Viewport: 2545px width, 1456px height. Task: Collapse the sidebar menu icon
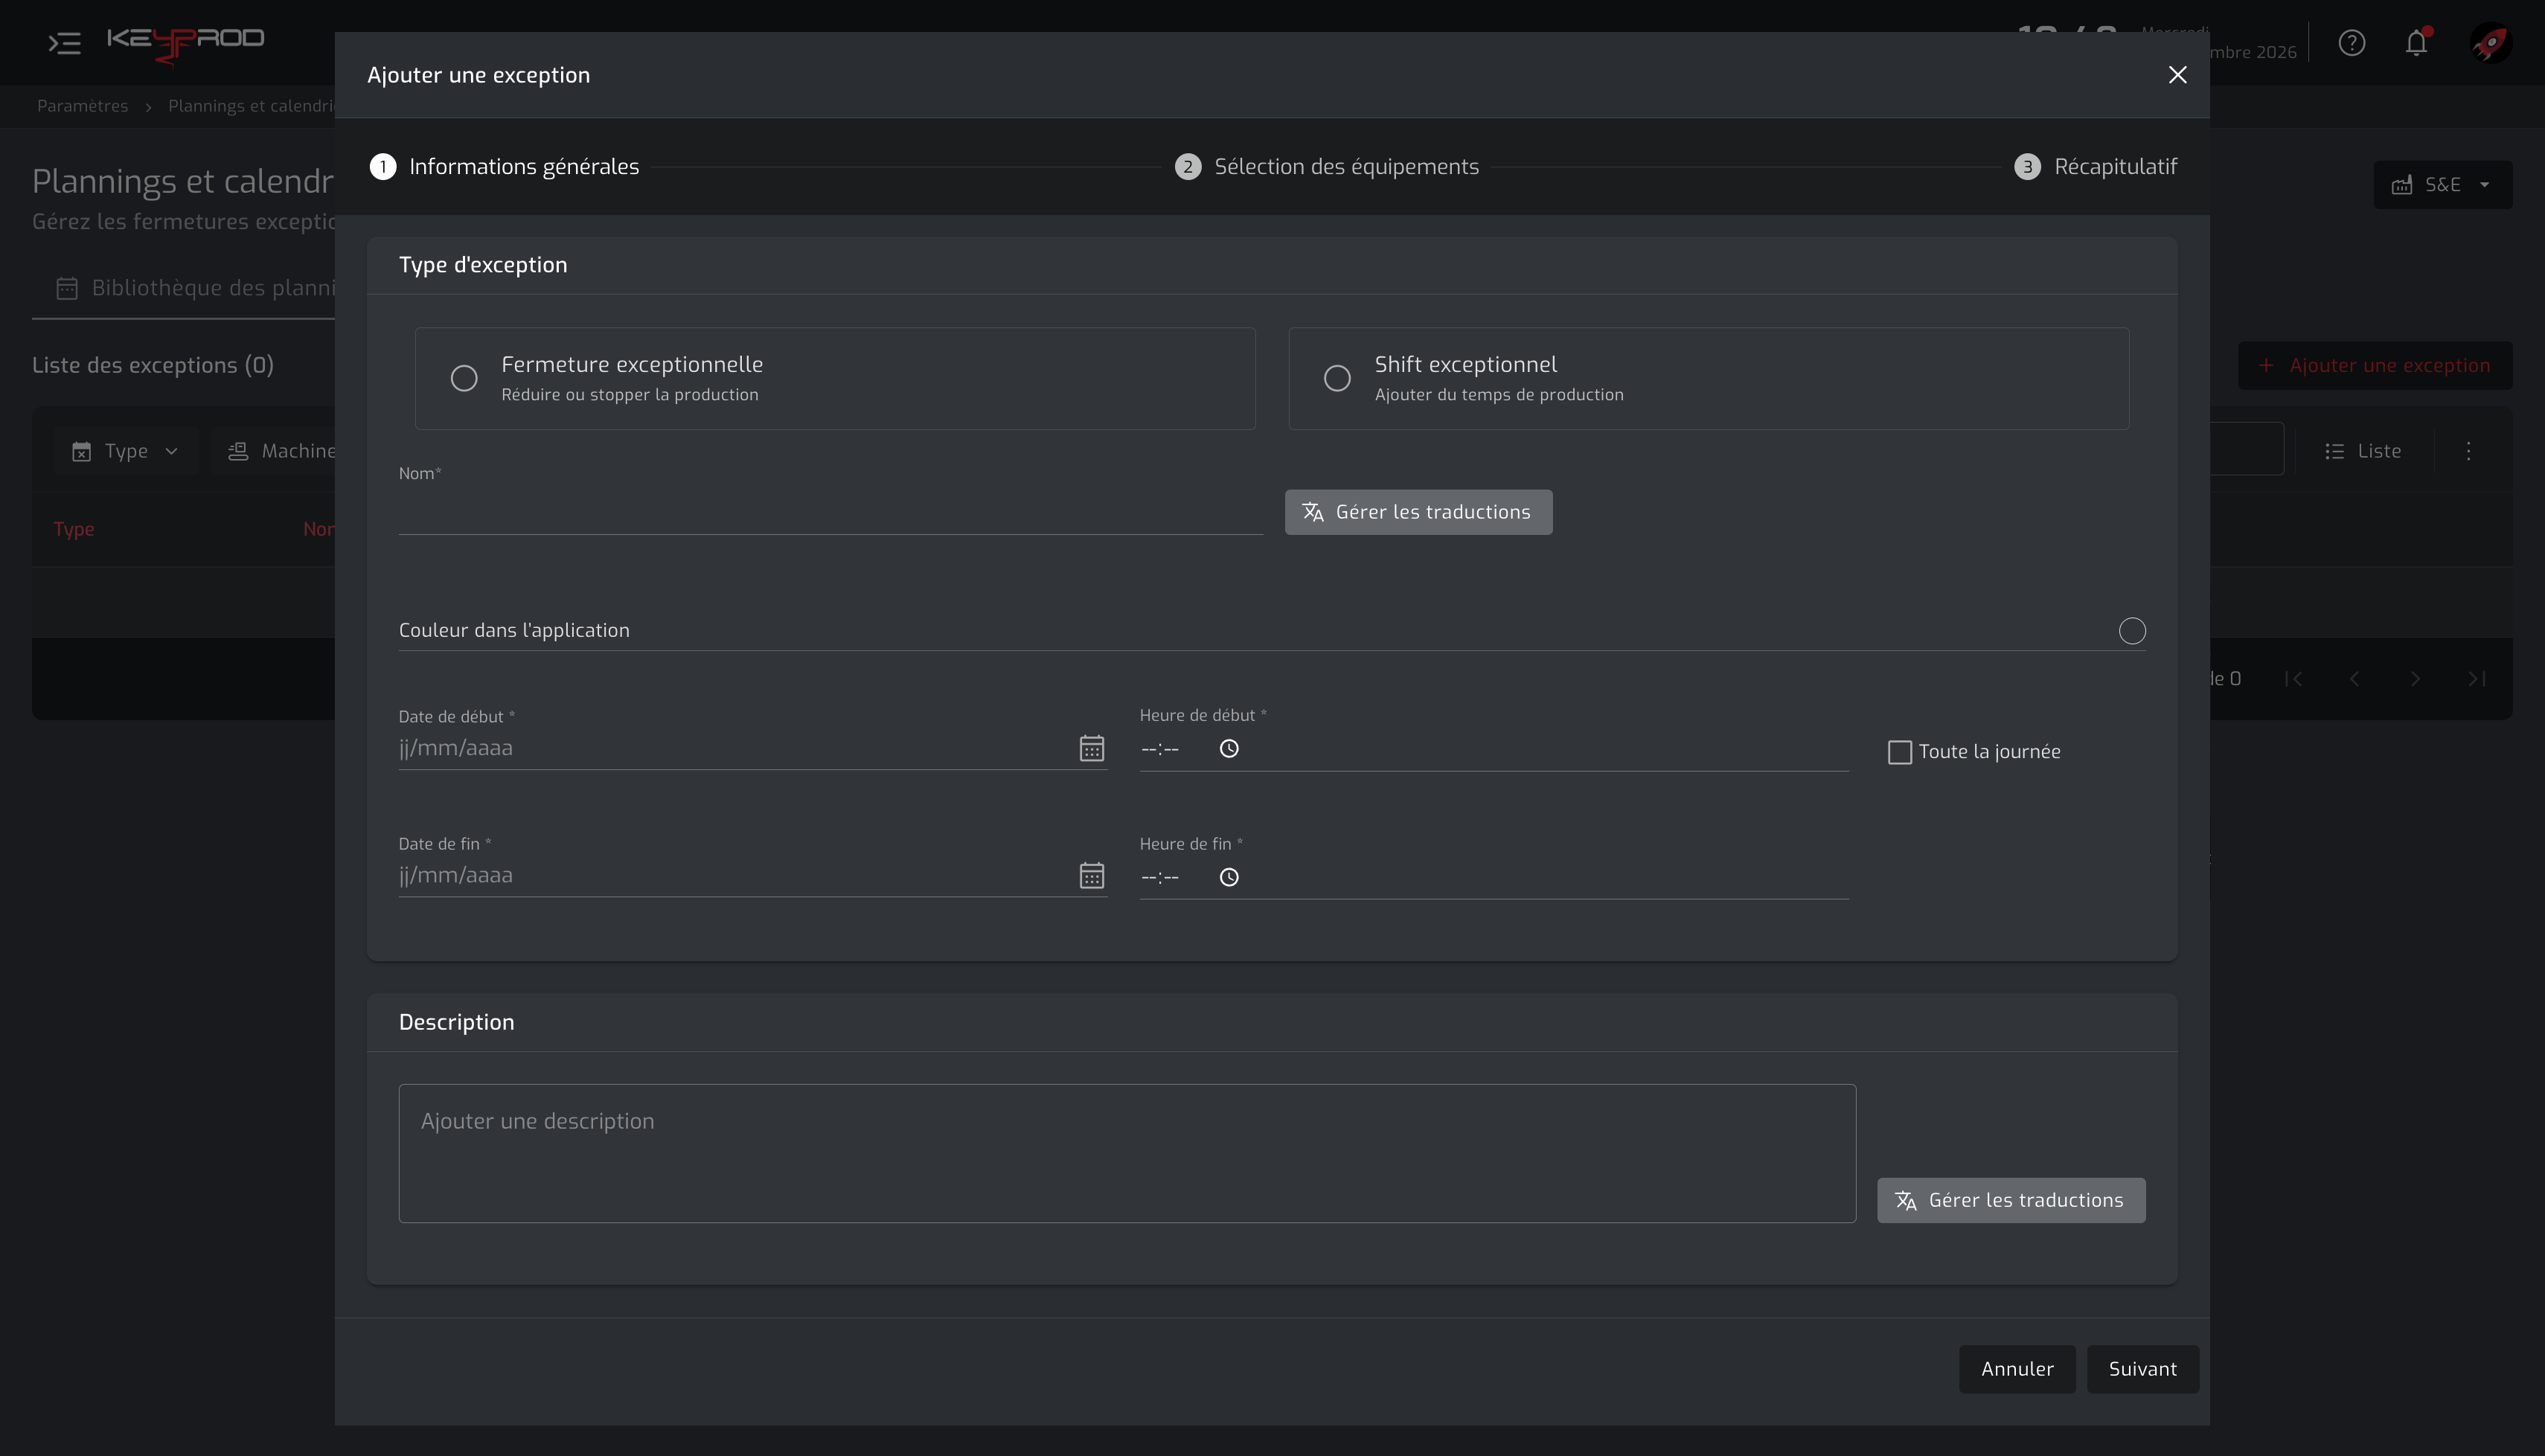(65, 43)
